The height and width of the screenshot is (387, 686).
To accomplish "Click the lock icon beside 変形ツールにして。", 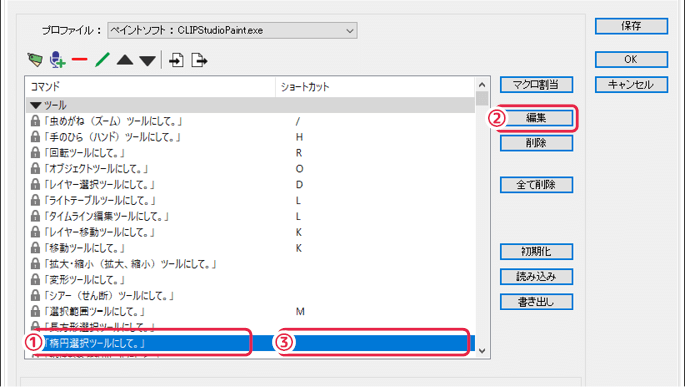I will click(x=35, y=280).
